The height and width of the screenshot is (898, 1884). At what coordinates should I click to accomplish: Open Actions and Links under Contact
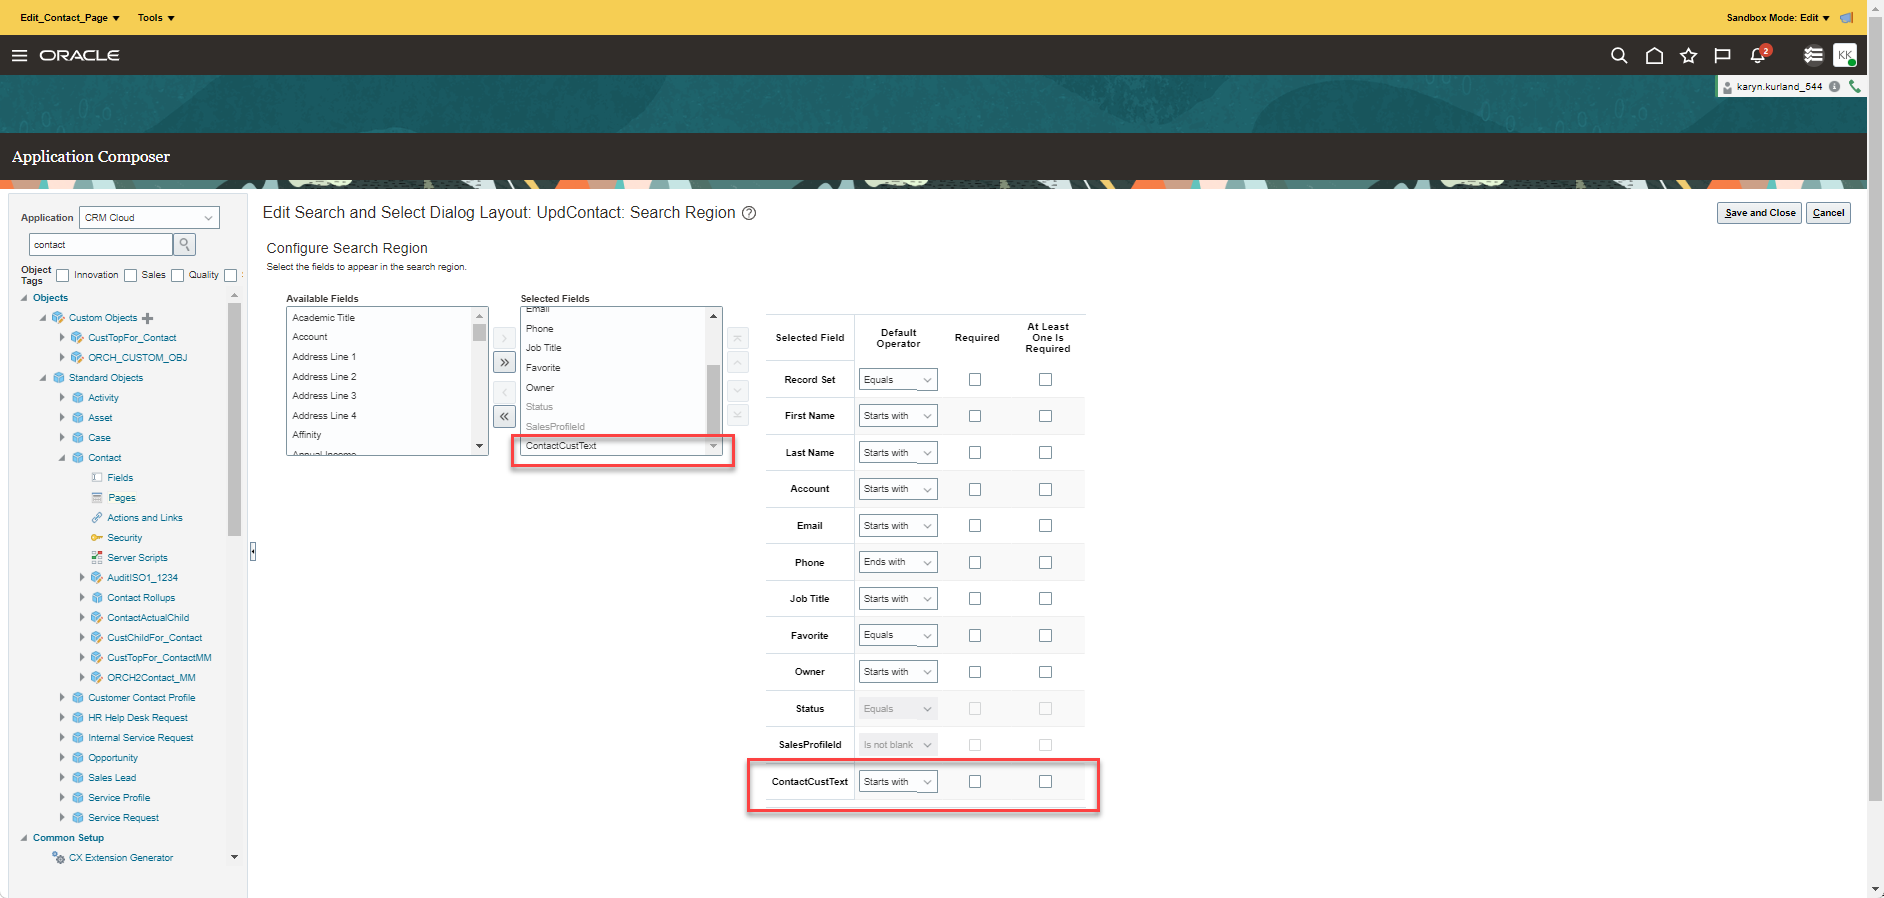tap(145, 518)
